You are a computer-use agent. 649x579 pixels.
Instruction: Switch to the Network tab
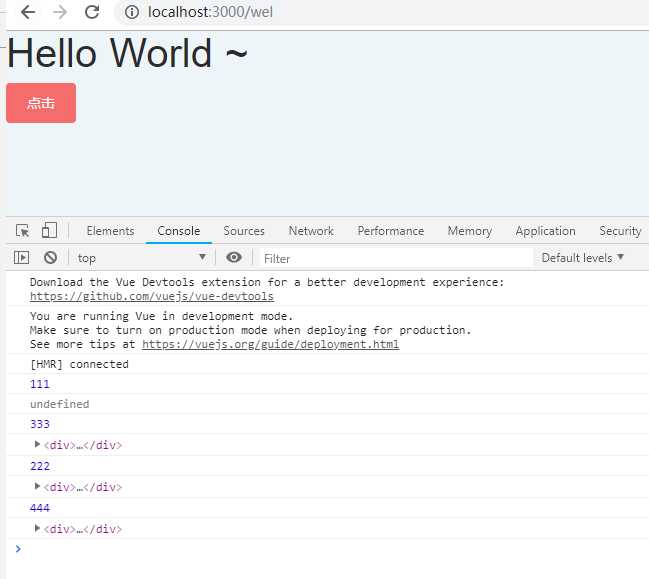[311, 231]
